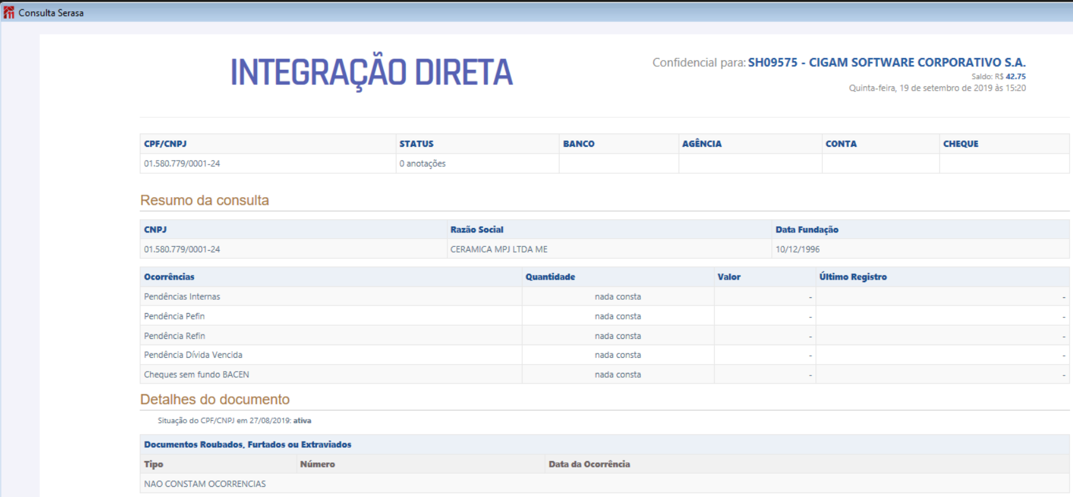Select the Pendência Dívida Vencida row label
Viewport: 1073px width, 501px height.
[193, 355]
